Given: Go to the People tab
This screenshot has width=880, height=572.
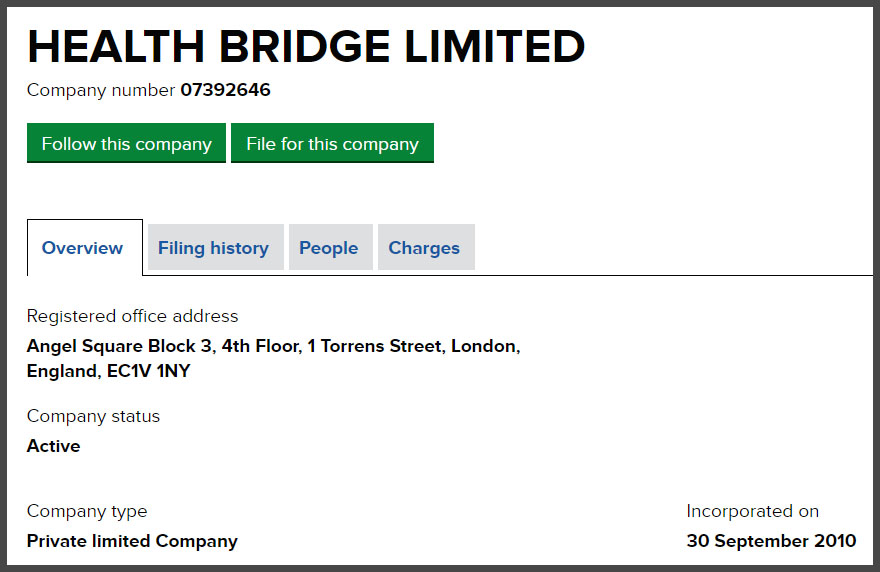Looking at the screenshot, I should click(x=328, y=248).
